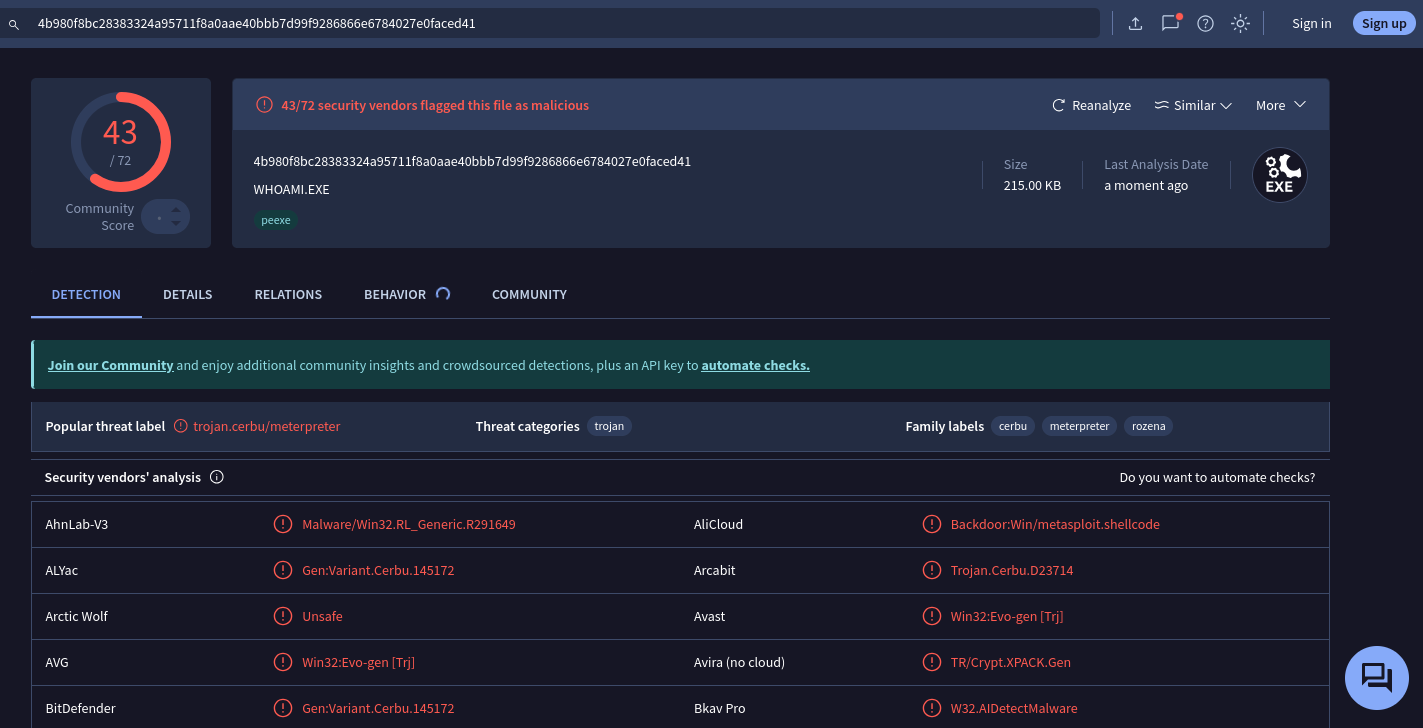Click the search magnifier icon
1423x728 pixels.
[14, 23]
